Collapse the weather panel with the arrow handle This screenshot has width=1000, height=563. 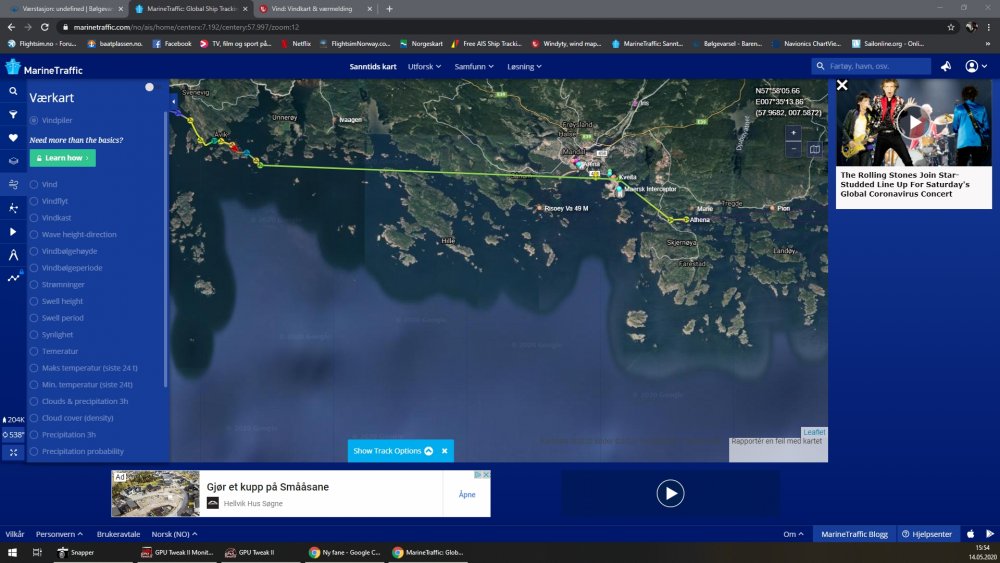pyautogui.click(x=173, y=101)
